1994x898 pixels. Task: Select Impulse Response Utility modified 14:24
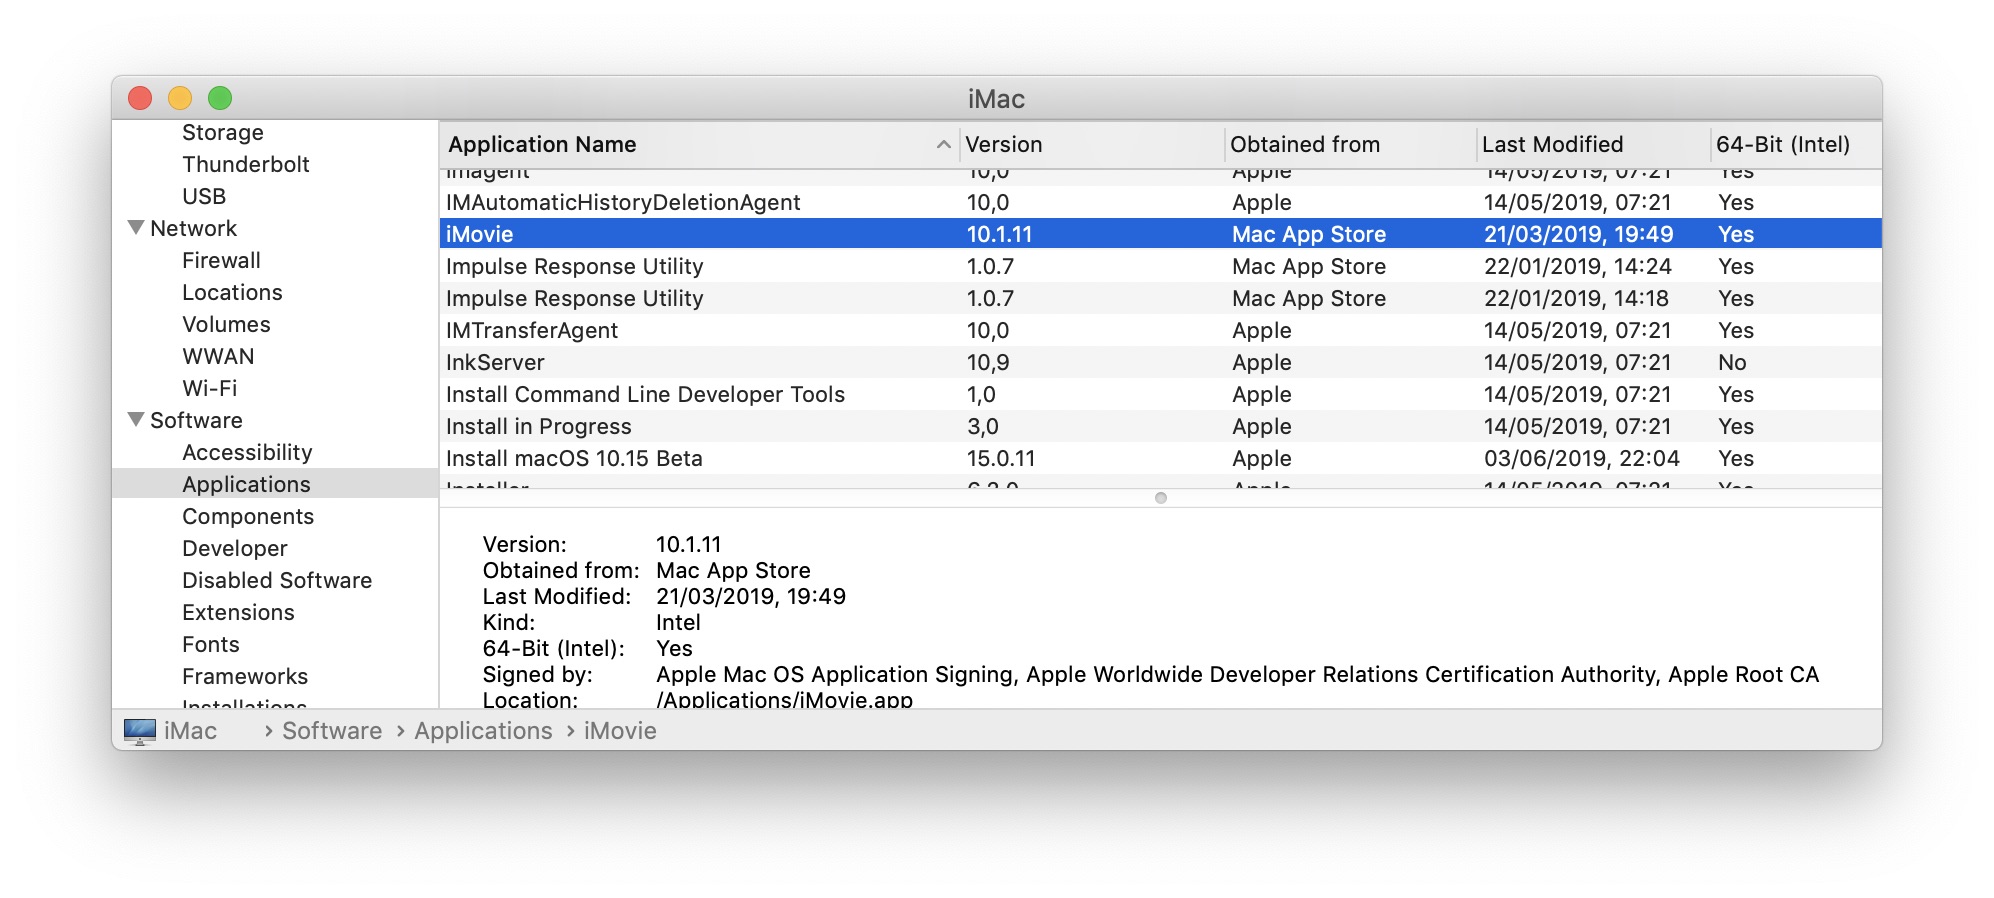click(1160, 266)
